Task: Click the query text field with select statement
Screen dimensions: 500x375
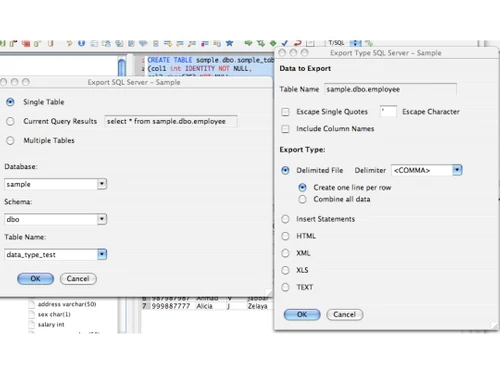Action: point(171,121)
